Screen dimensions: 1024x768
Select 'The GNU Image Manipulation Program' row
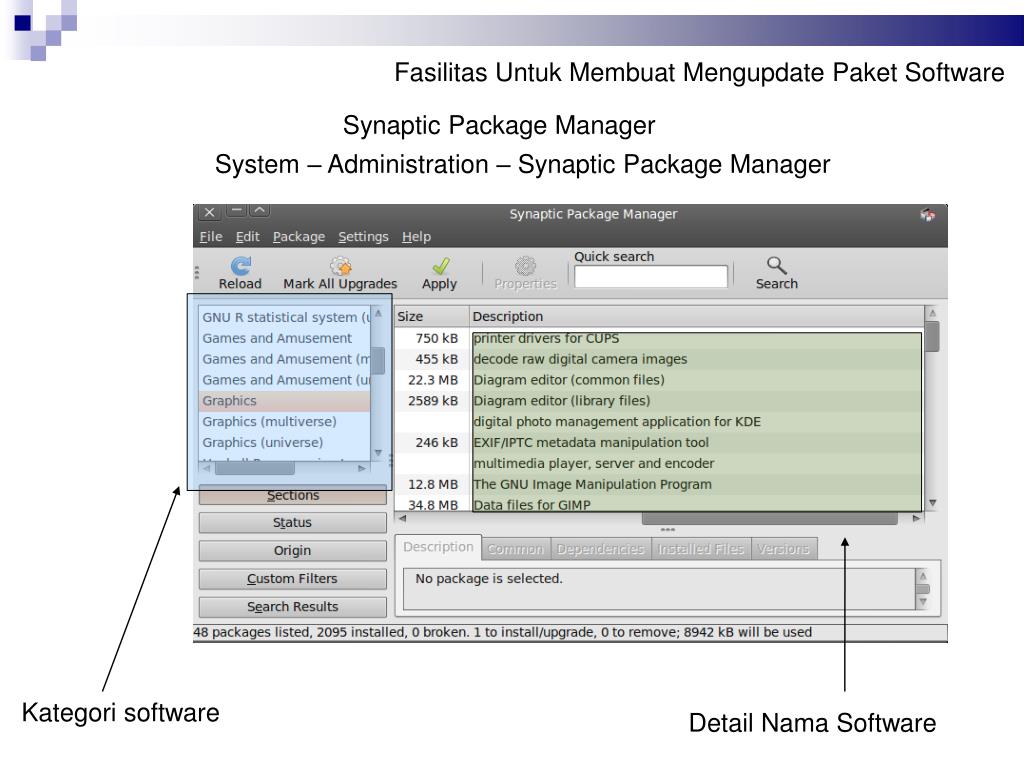coord(660,485)
